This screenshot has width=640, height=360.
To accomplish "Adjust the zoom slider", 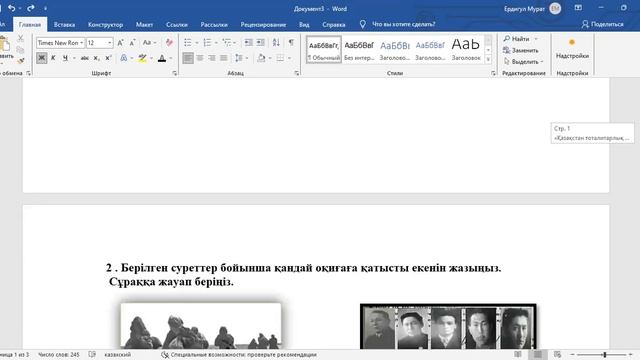I will pos(604,355).
